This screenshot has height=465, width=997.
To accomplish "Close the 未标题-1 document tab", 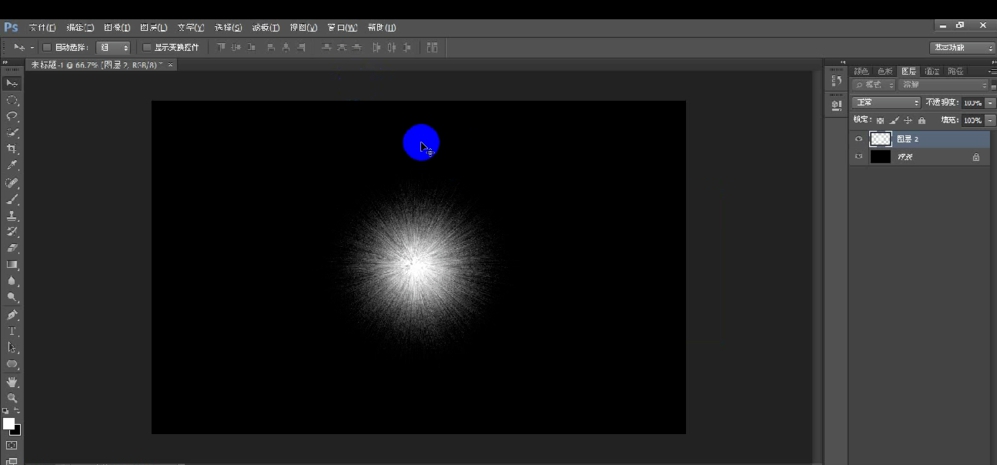I will click(x=170, y=65).
